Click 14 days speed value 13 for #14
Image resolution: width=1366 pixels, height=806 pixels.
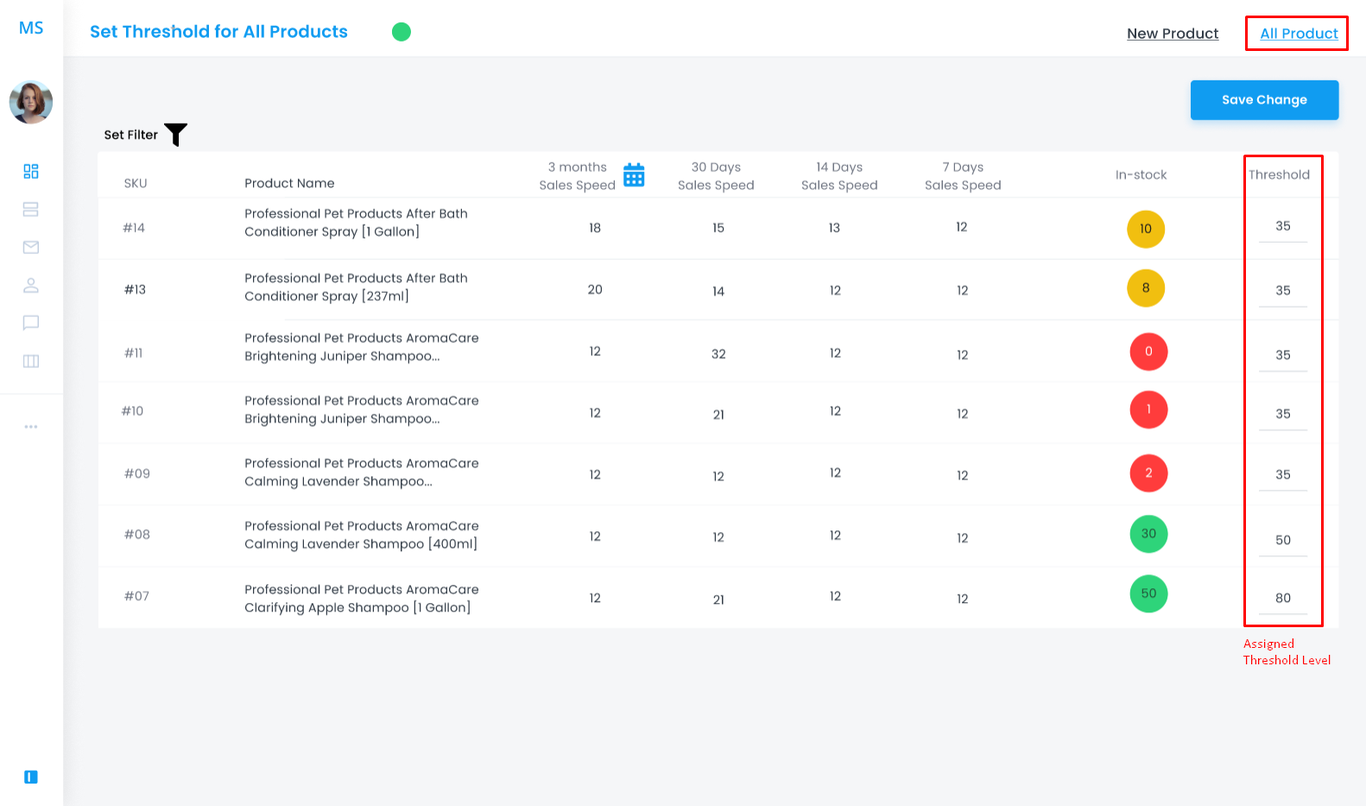tap(834, 228)
